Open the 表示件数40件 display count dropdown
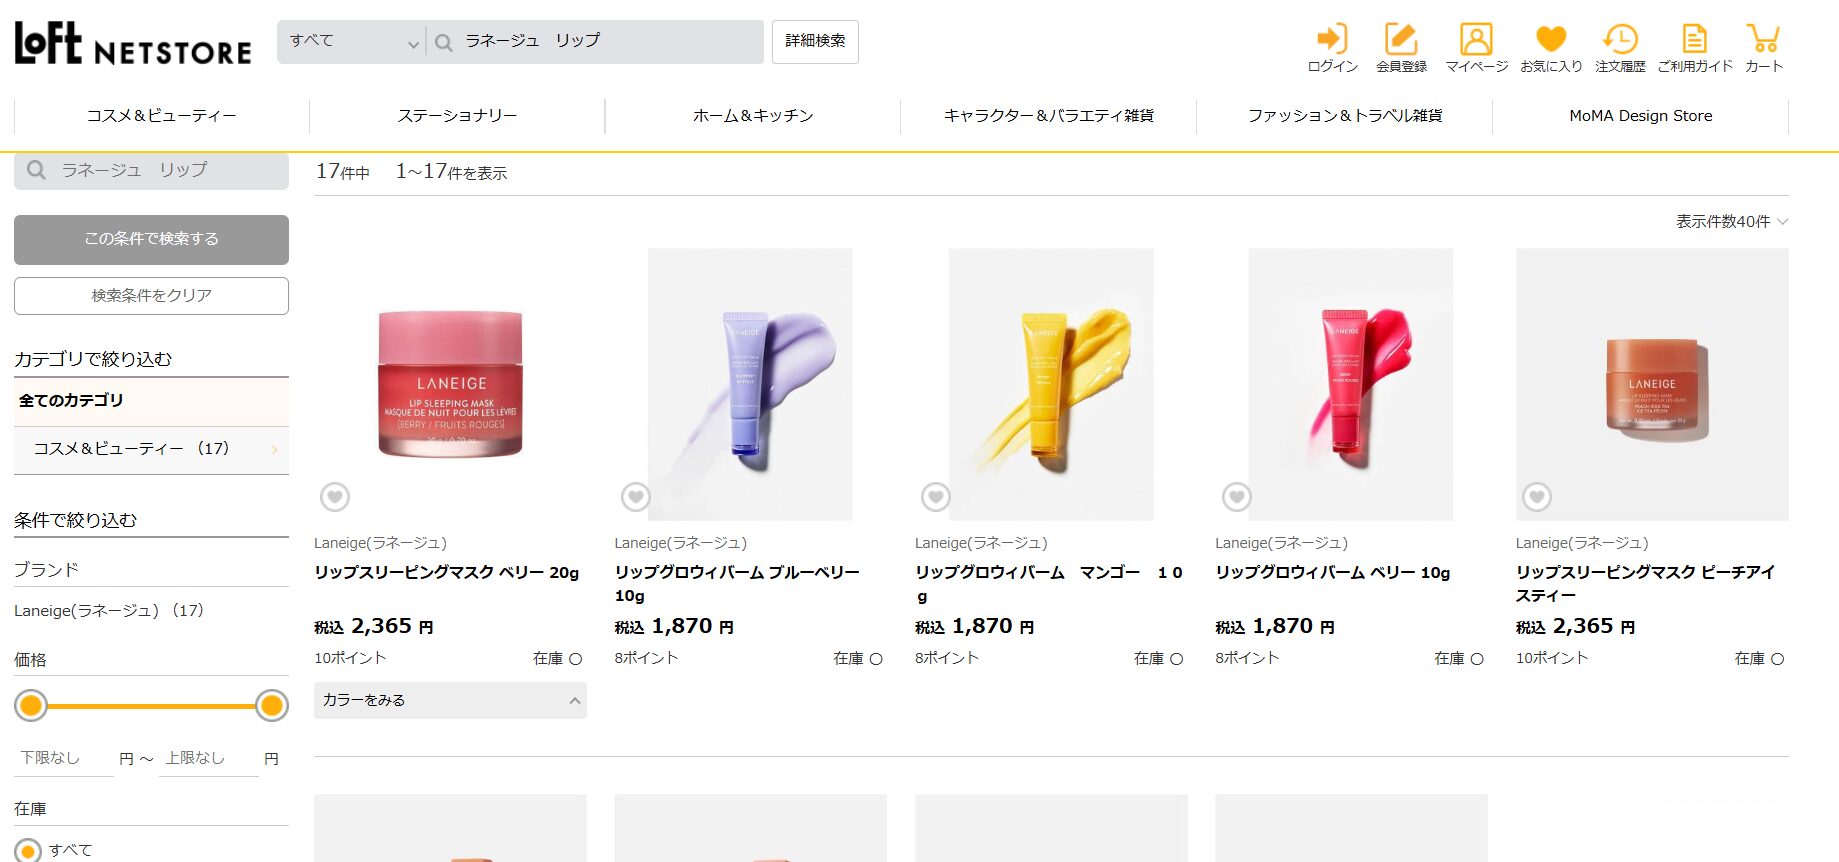Image resolution: width=1839 pixels, height=862 pixels. point(1732,222)
